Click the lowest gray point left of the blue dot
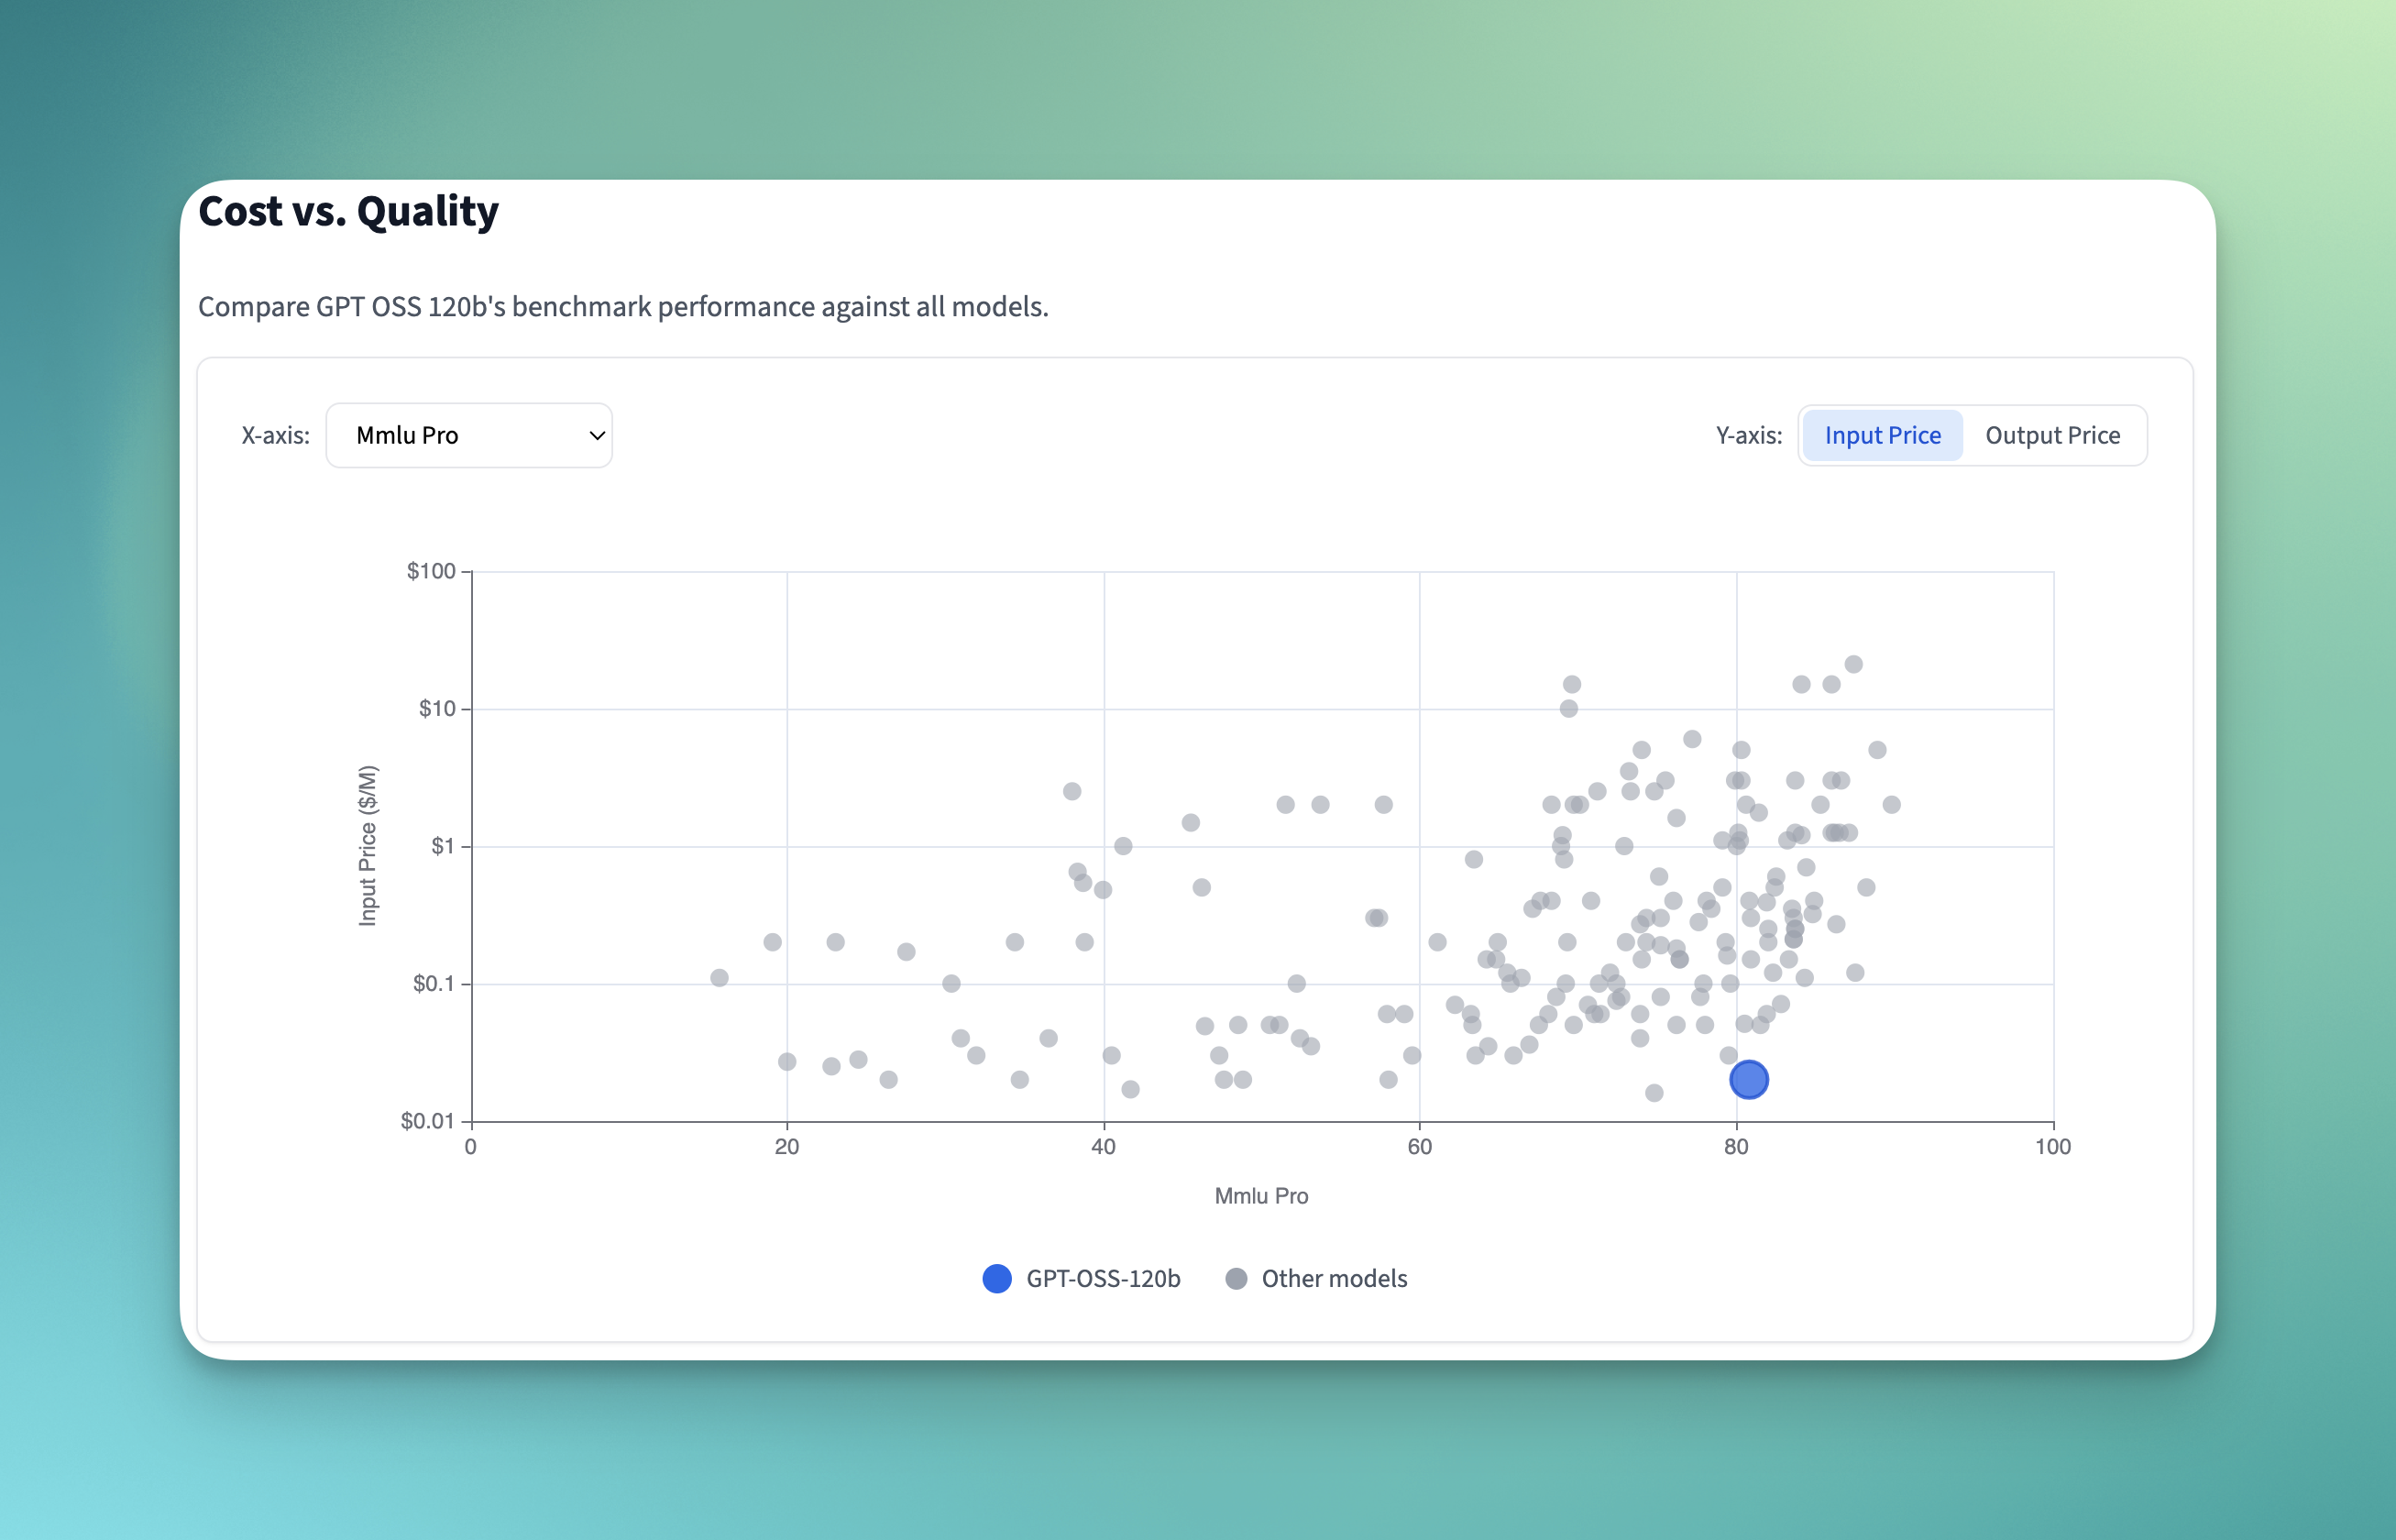2396x1540 pixels. 1654,1092
